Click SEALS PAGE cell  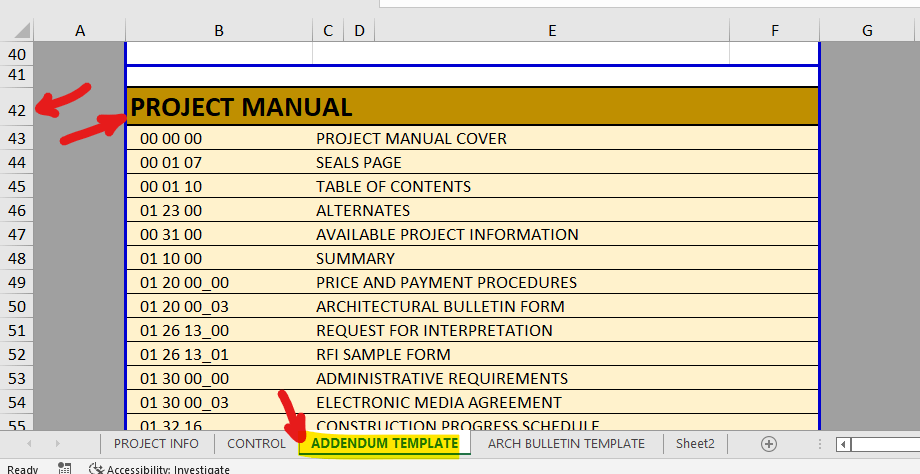coord(567,162)
